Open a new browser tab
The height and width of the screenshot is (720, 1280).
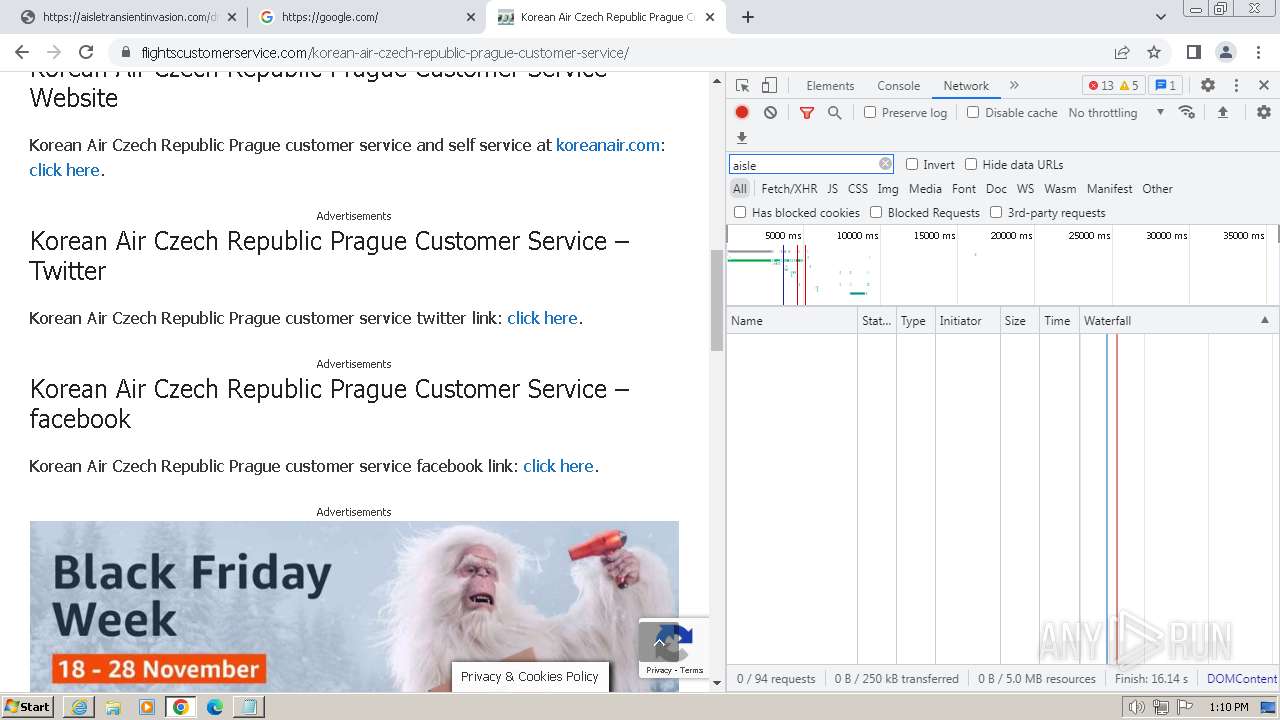(747, 17)
